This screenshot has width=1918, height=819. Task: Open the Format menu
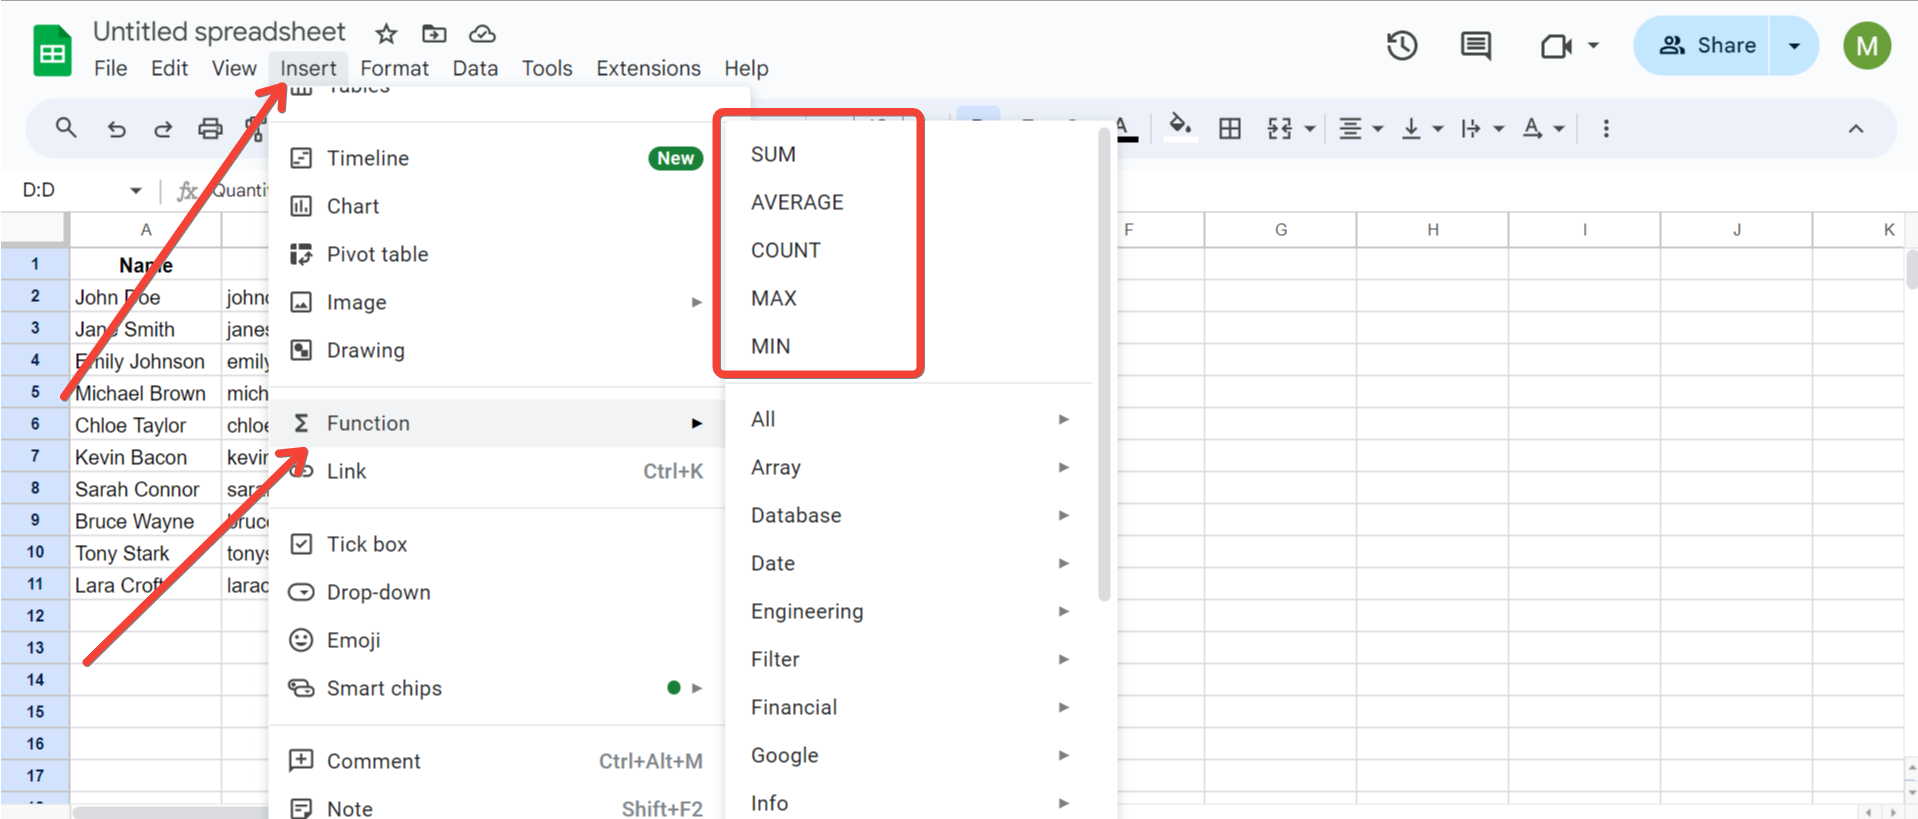click(x=394, y=68)
